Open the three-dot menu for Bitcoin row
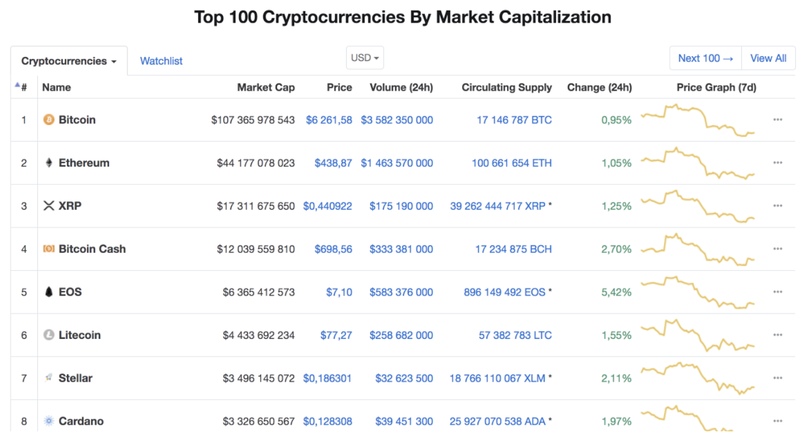Screen dimensions: 807x436 tap(778, 120)
